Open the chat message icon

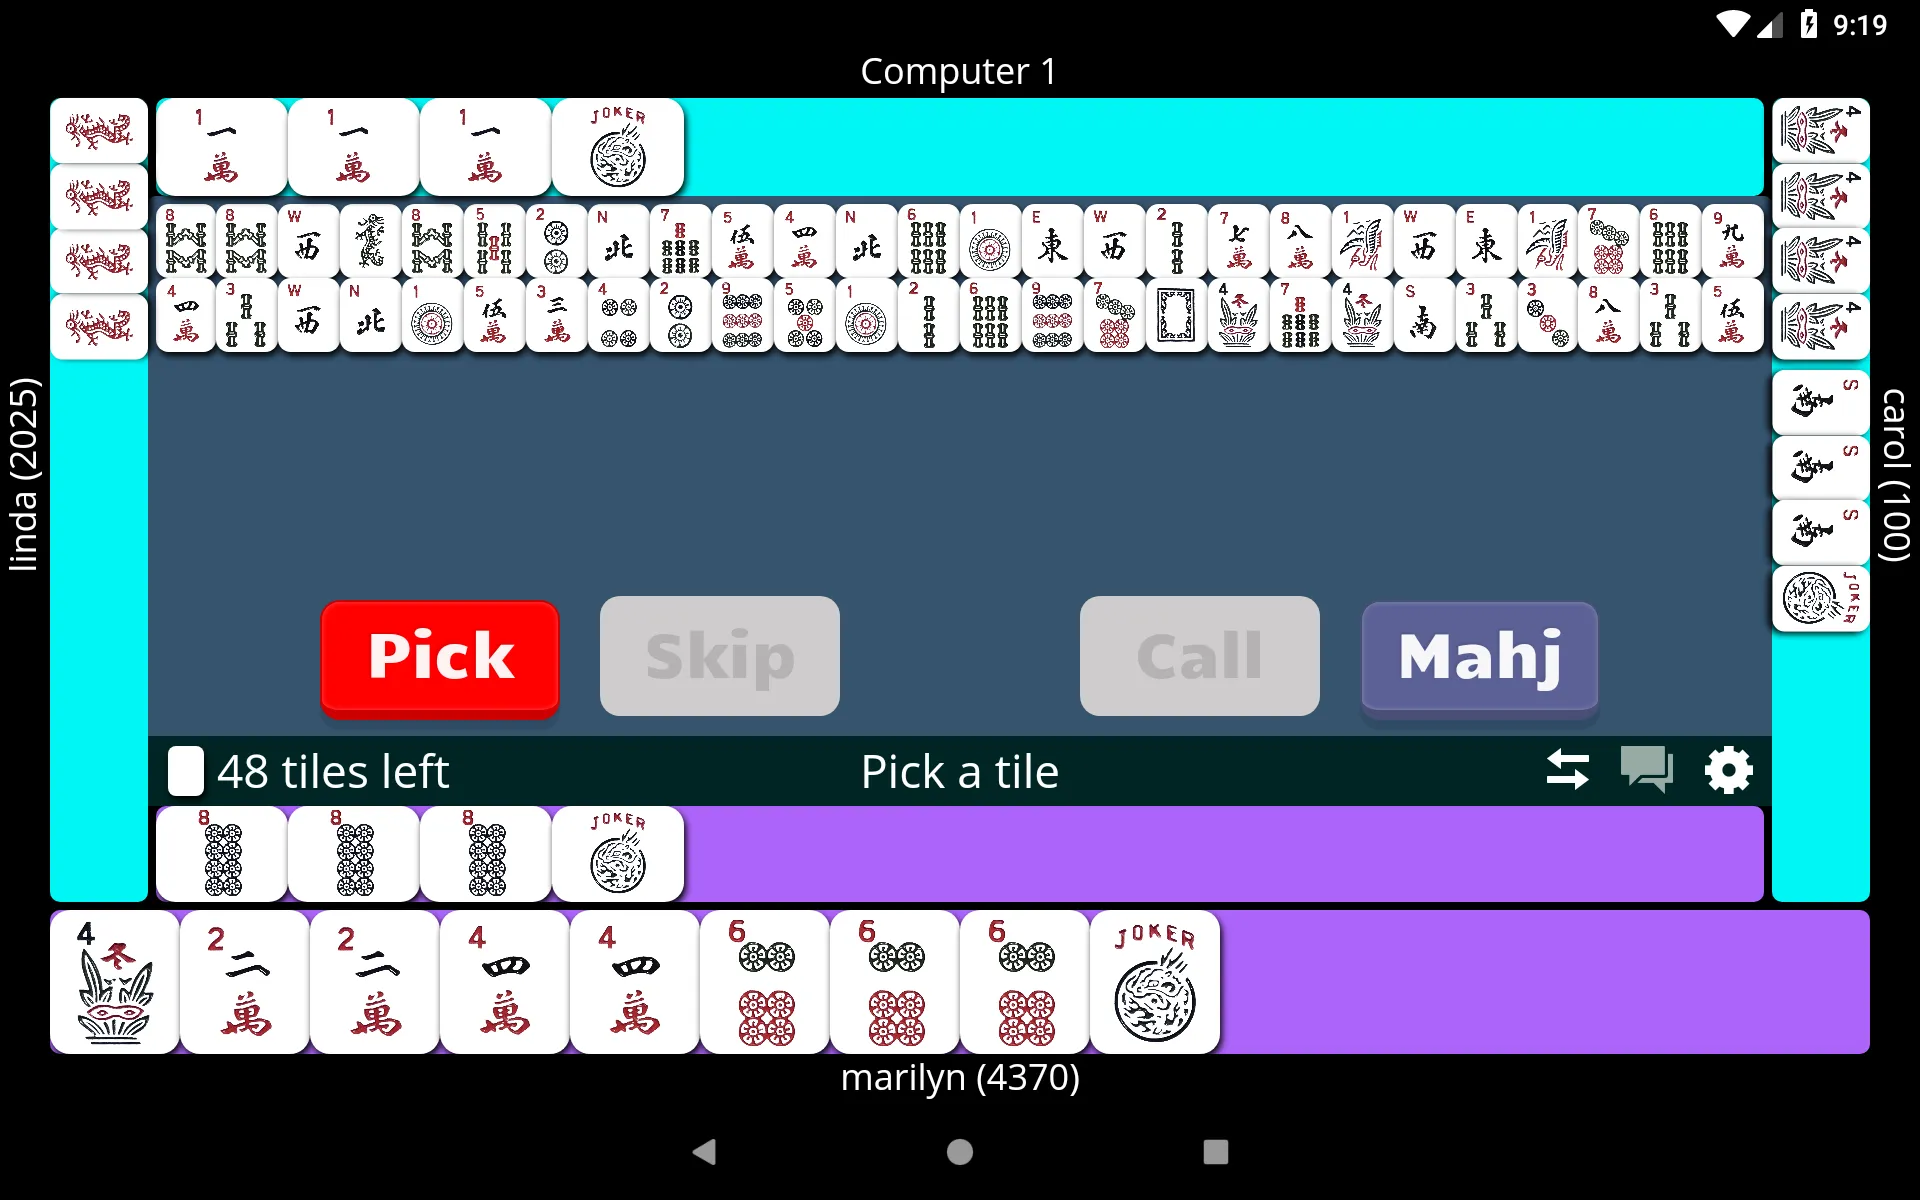click(1646, 771)
